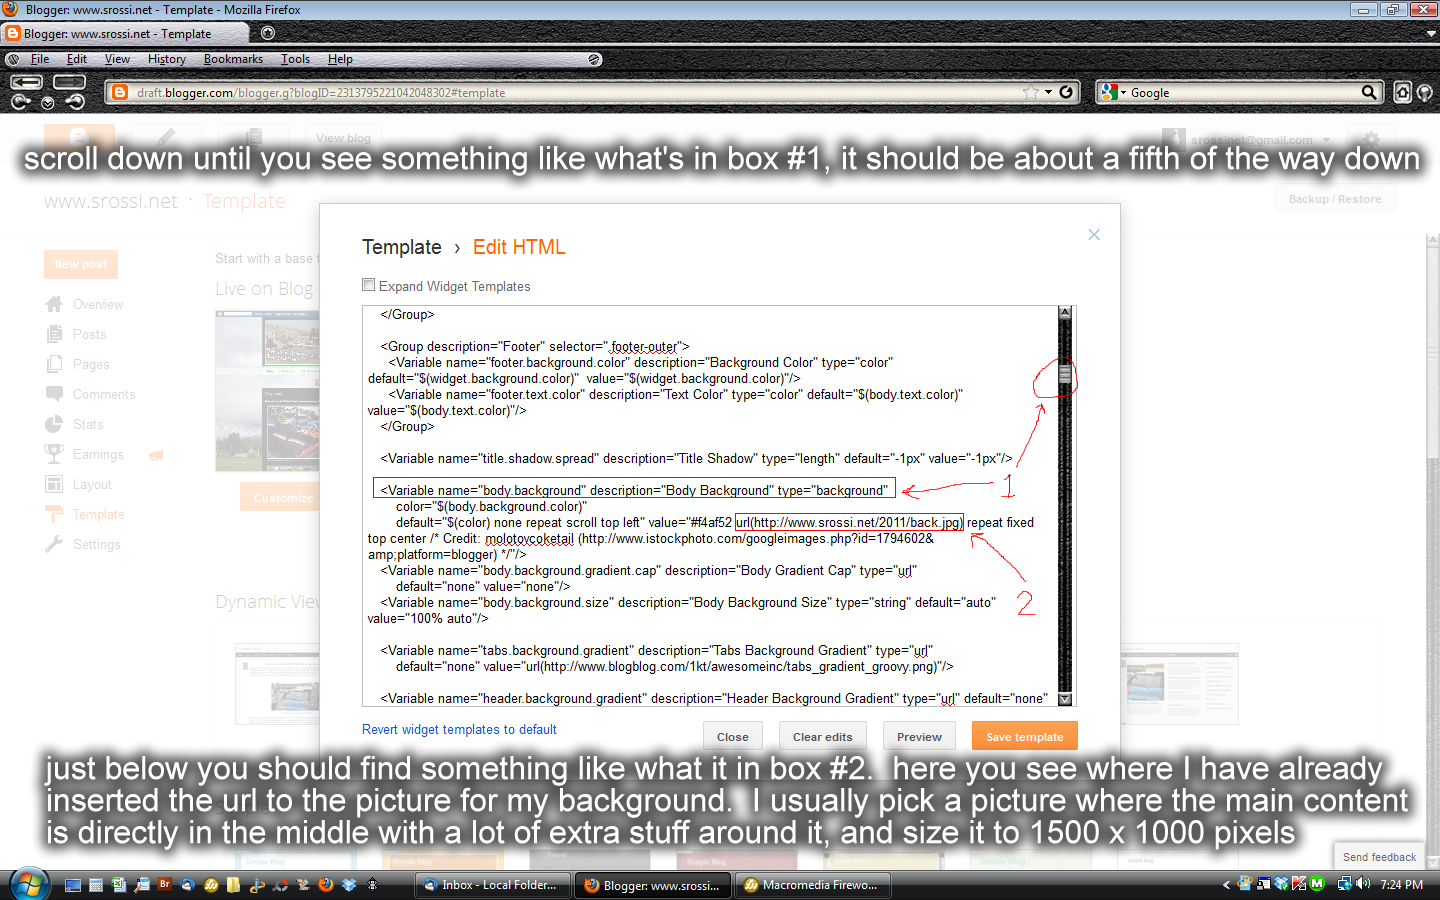
Task: Click the Close button in the dialog
Action: [732, 736]
